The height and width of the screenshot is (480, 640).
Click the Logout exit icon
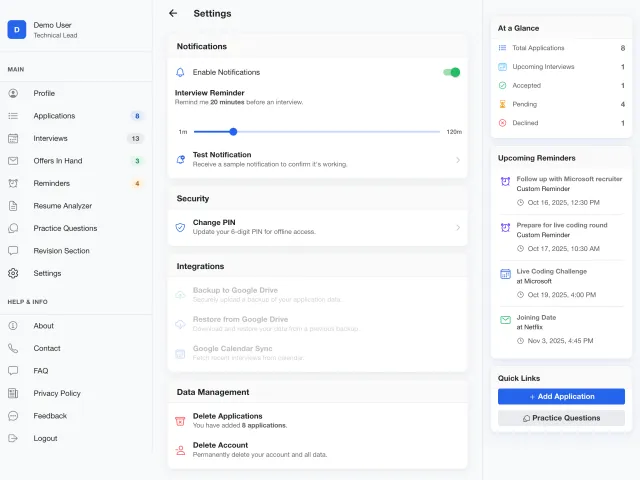(x=13, y=438)
